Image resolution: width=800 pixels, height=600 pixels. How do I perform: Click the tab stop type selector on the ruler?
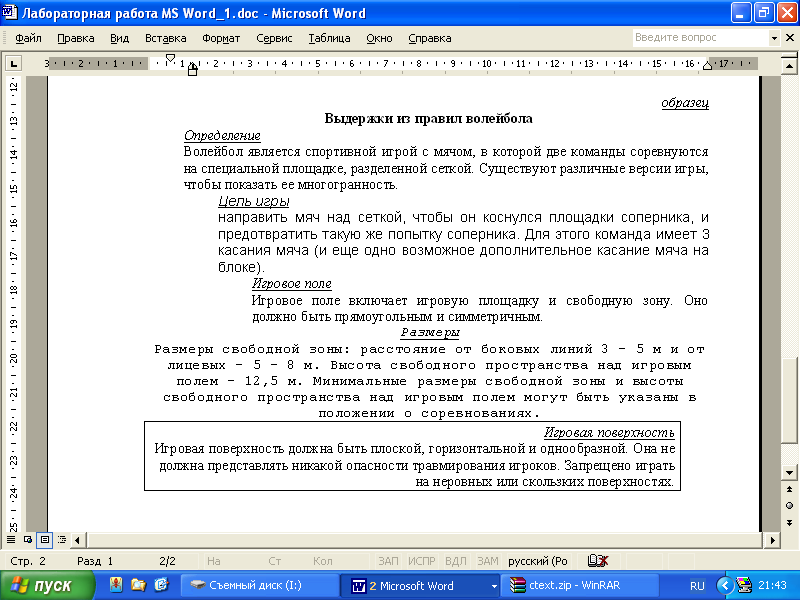(13, 64)
